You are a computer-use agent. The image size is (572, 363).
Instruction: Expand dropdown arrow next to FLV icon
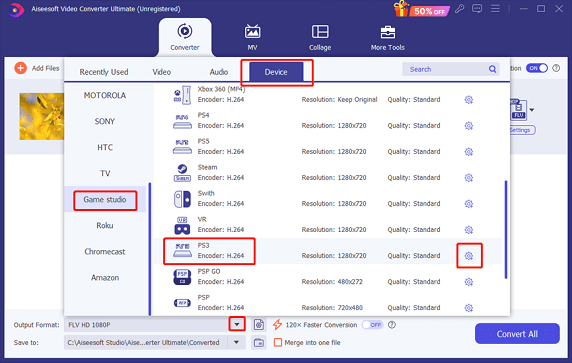coord(532,110)
